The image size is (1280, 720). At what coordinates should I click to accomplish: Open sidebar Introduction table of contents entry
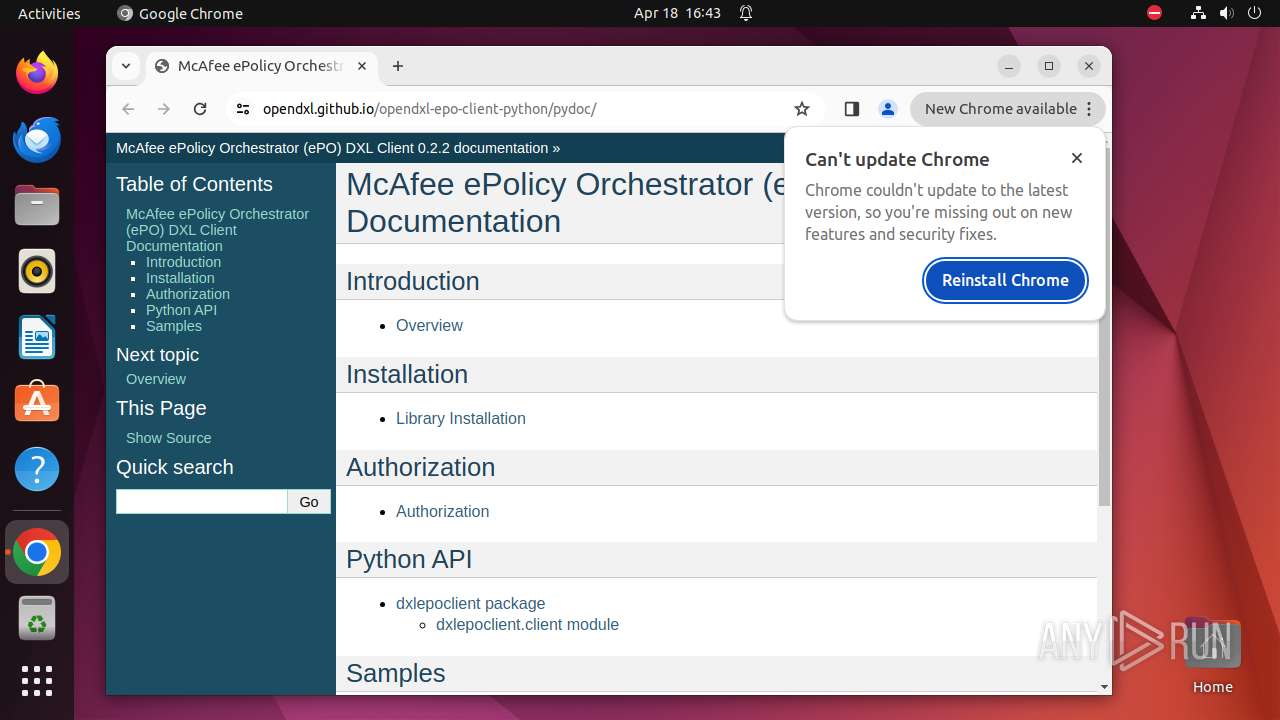point(183,262)
